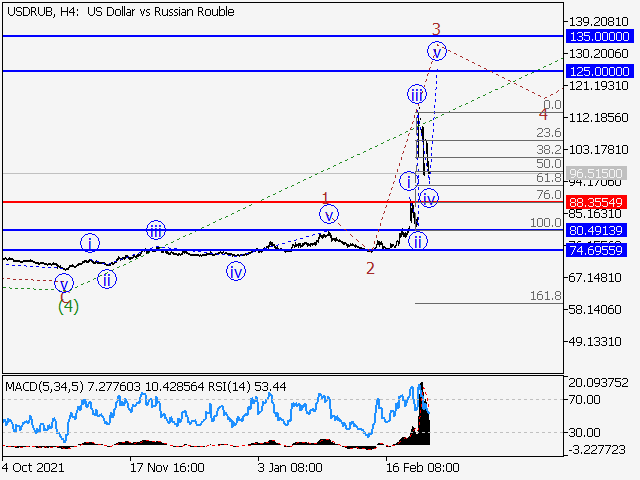Click the Fibonacci 76.0 level label

pyautogui.click(x=549, y=195)
